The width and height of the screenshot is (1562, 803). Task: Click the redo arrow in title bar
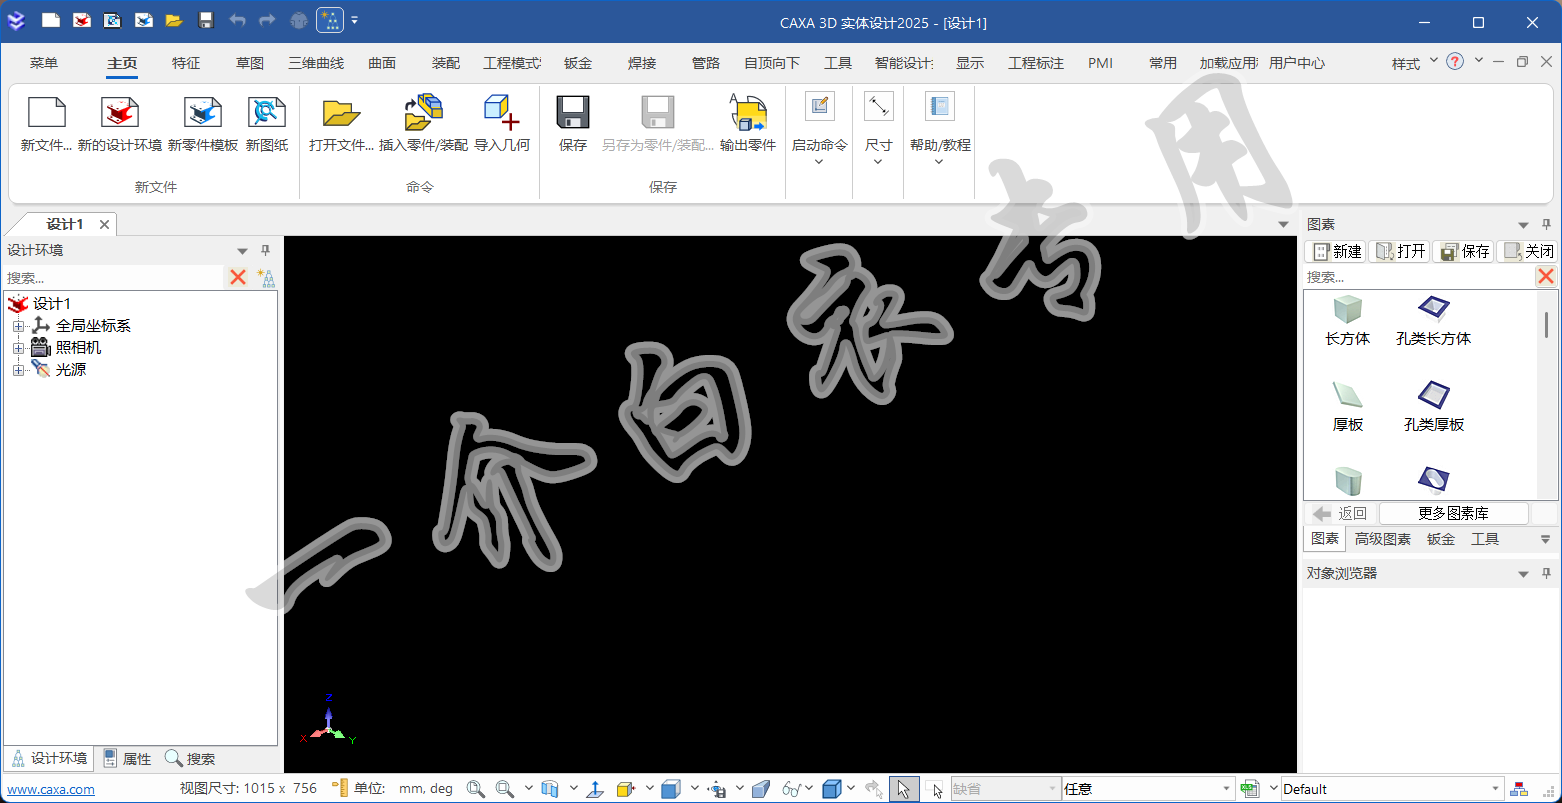267,20
